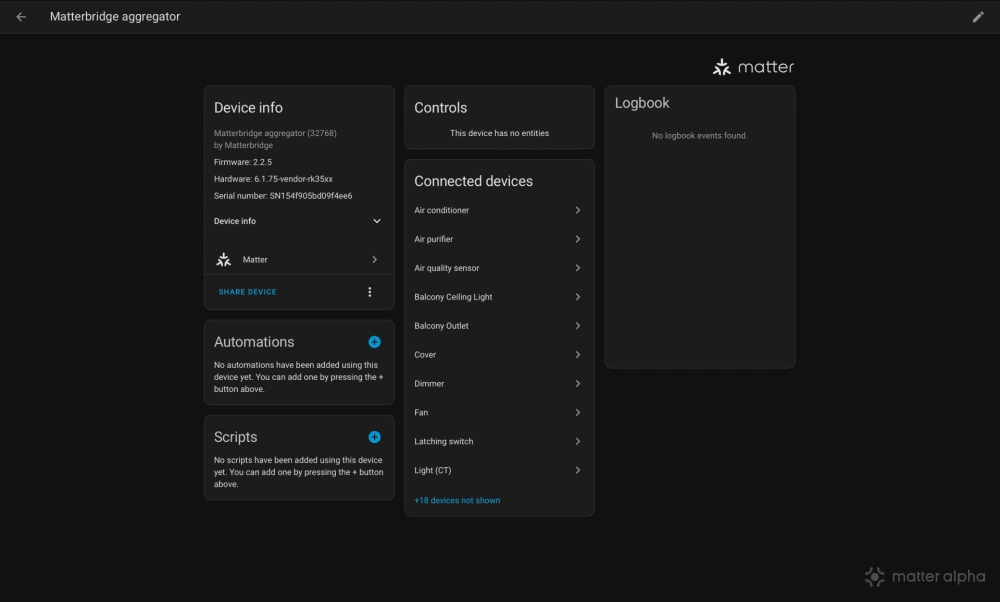Click the pencil edit icon

pyautogui.click(x=978, y=17)
